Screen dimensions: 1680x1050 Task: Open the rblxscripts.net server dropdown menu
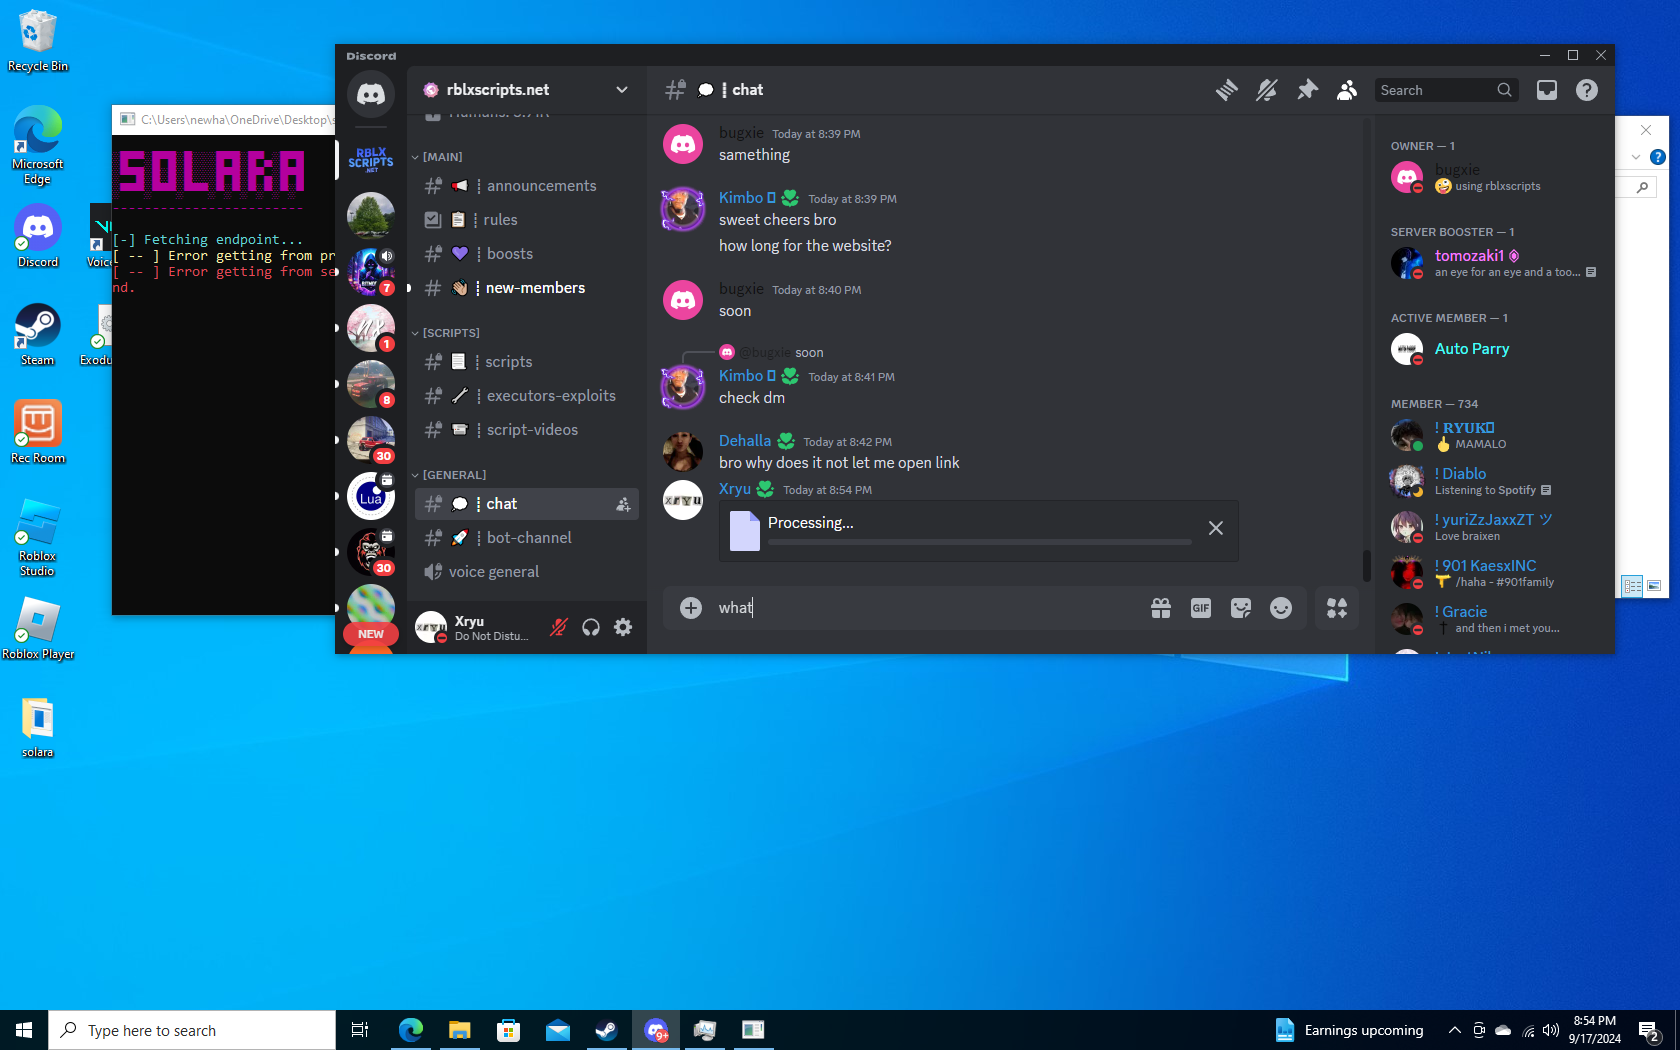(x=527, y=90)
